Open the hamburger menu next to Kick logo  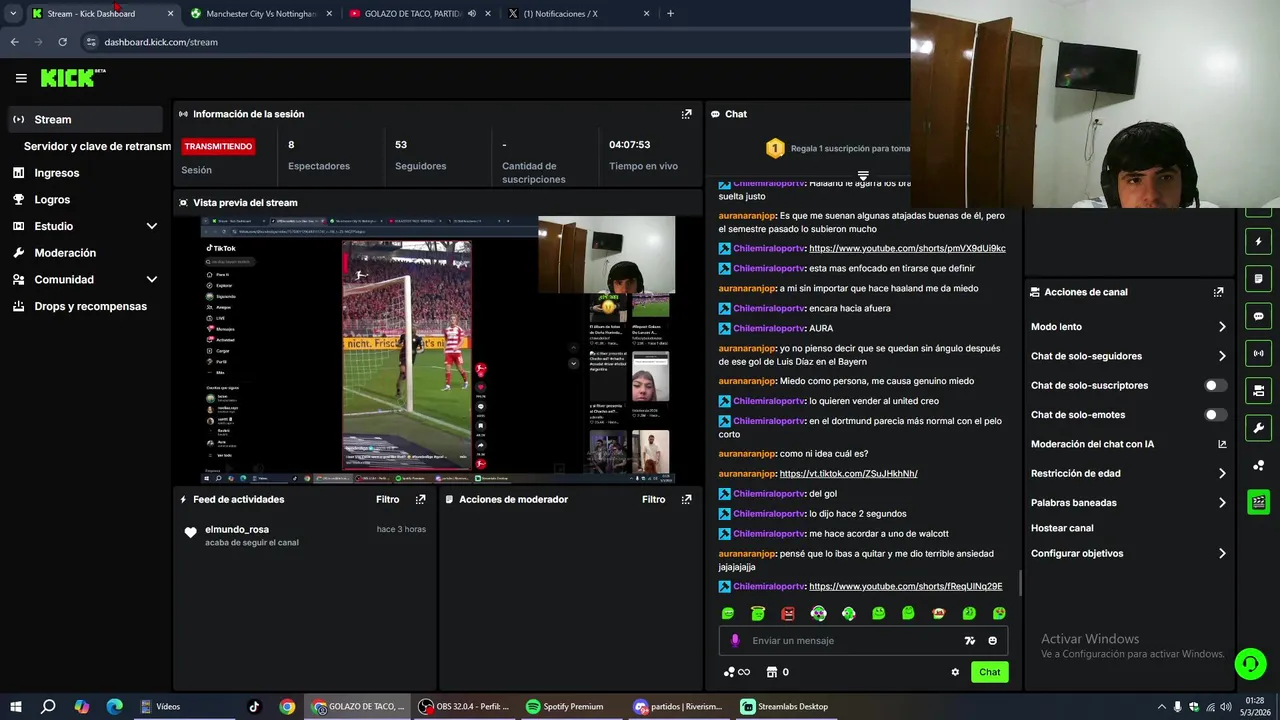pyautogui.click(x=21, y=78)
